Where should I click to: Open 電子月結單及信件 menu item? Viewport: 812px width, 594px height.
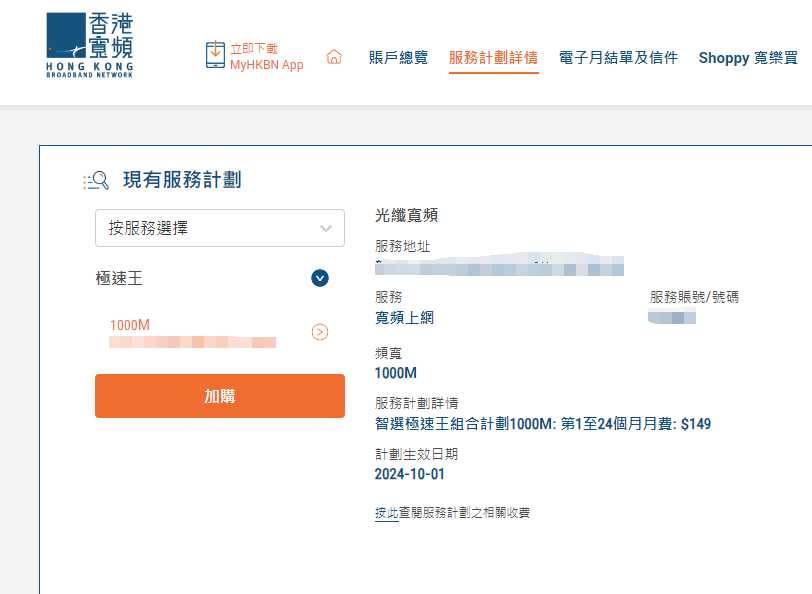pyautogui.click(x=618, y=57)
